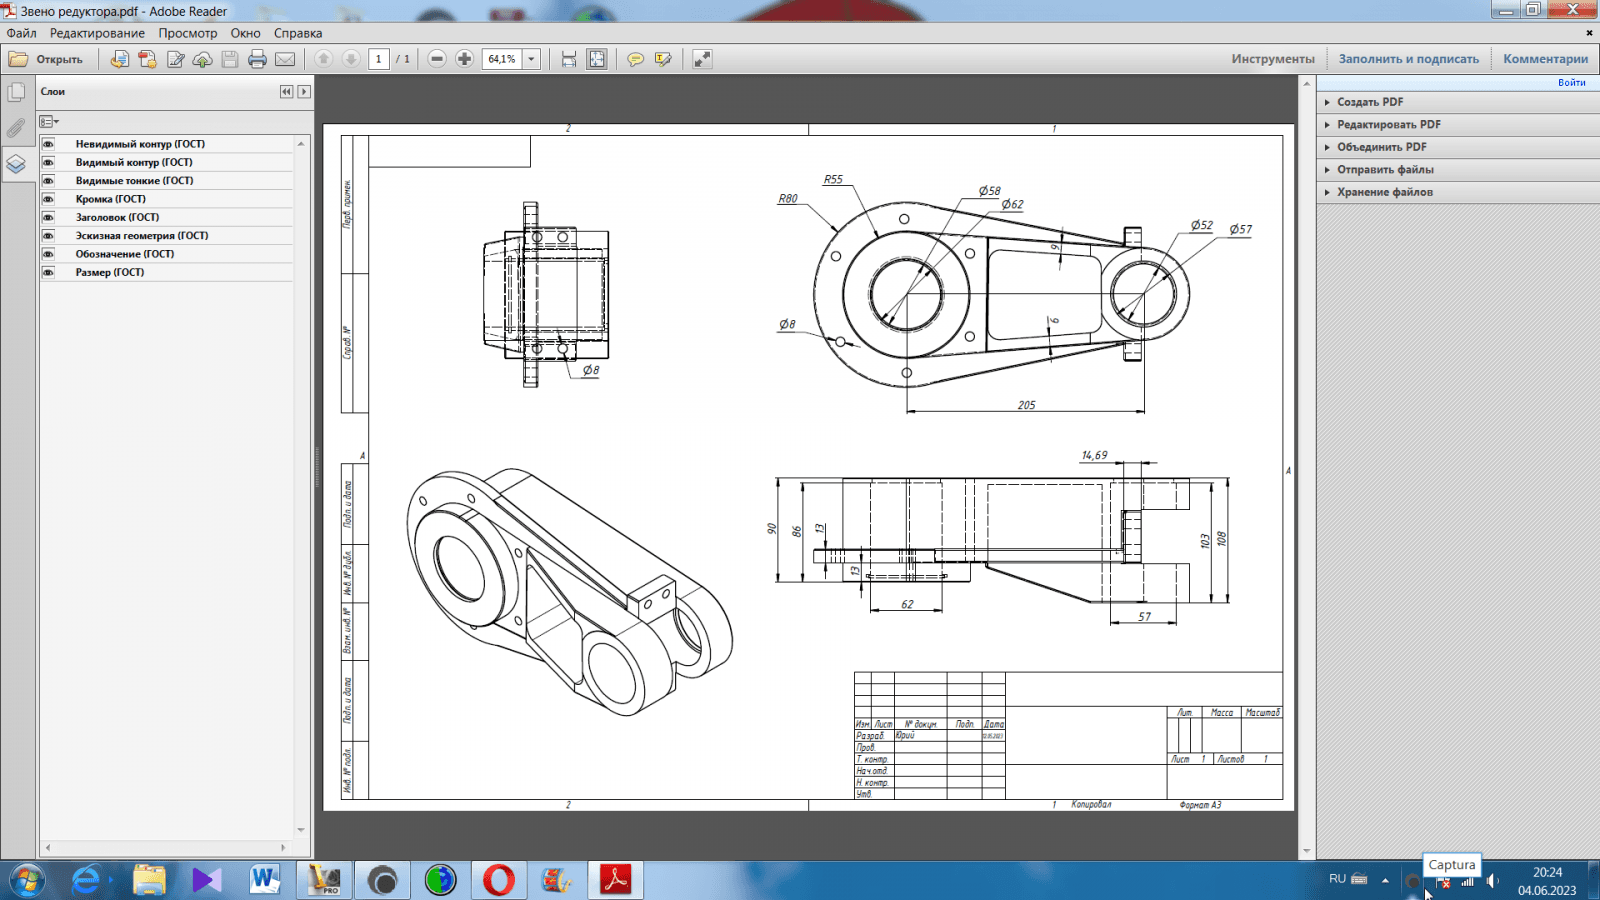1600x900 pixels.
Task: Click the zoom in plus button
Action: tap(464, 59)
